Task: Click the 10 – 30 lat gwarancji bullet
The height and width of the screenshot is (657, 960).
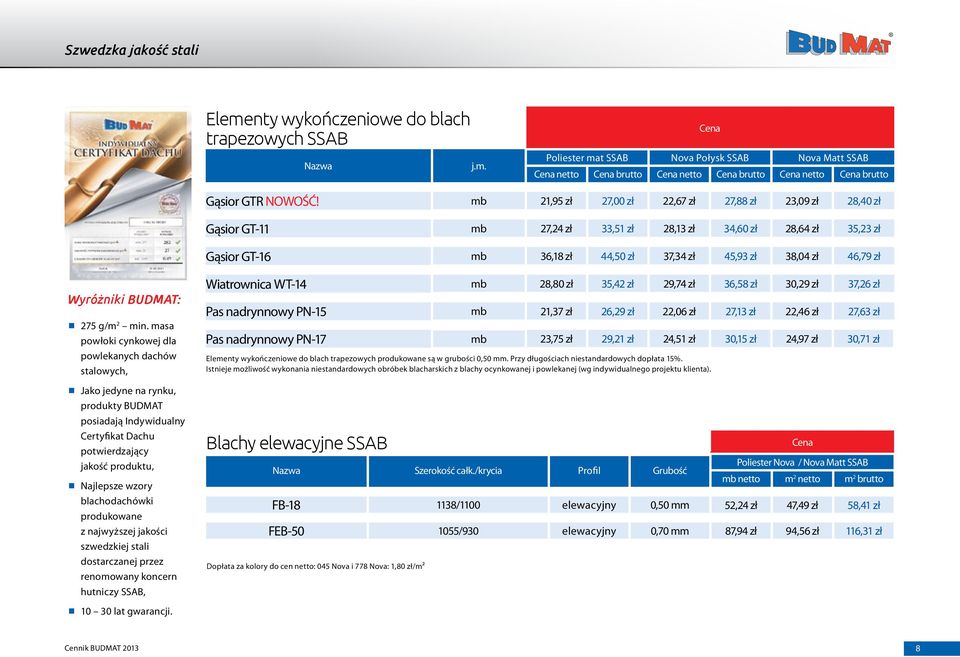Action: coord(126,611)
